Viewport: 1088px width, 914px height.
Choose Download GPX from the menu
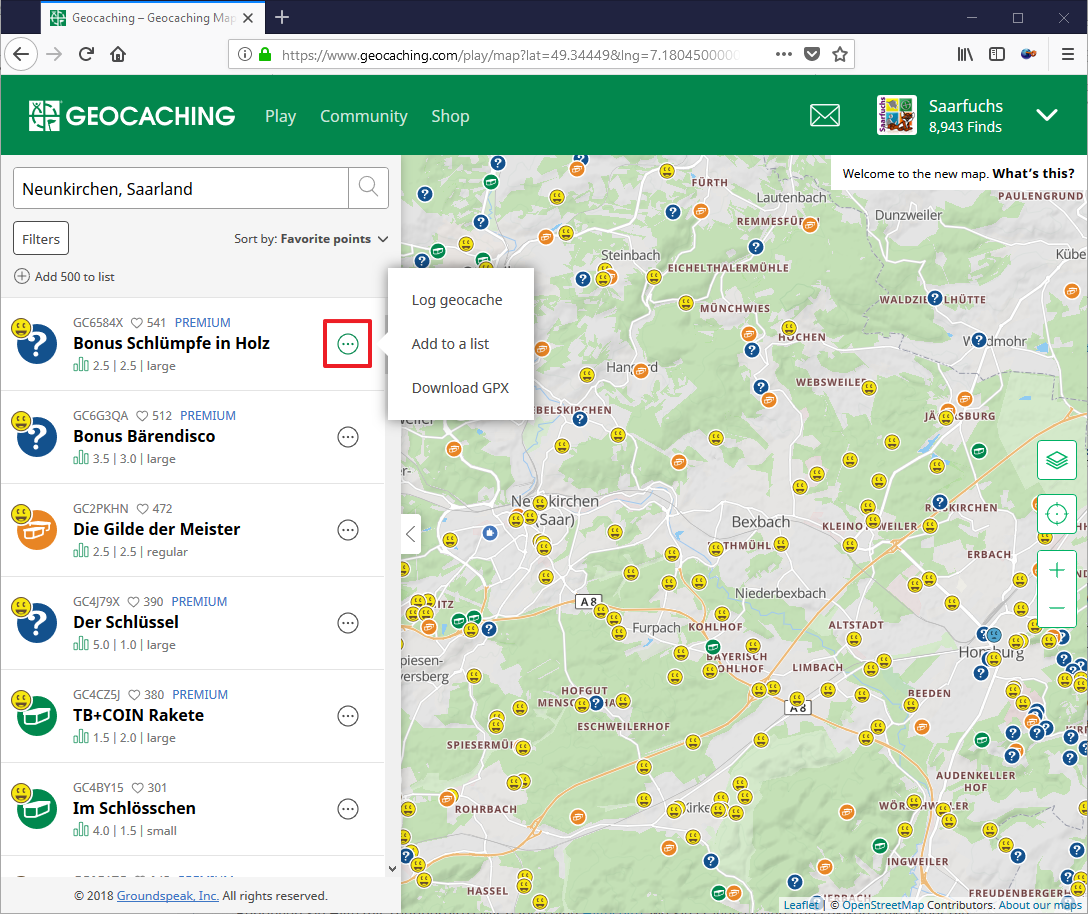point(461,388)
